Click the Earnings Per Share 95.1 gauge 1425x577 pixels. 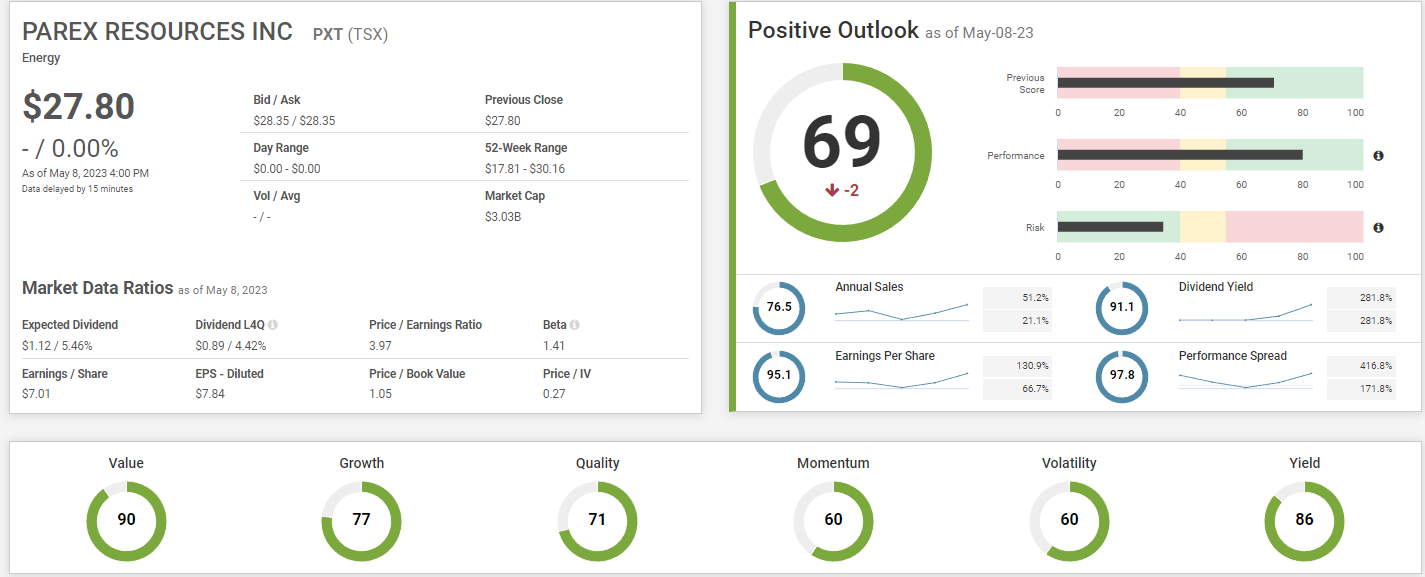[x=779, y=377]
